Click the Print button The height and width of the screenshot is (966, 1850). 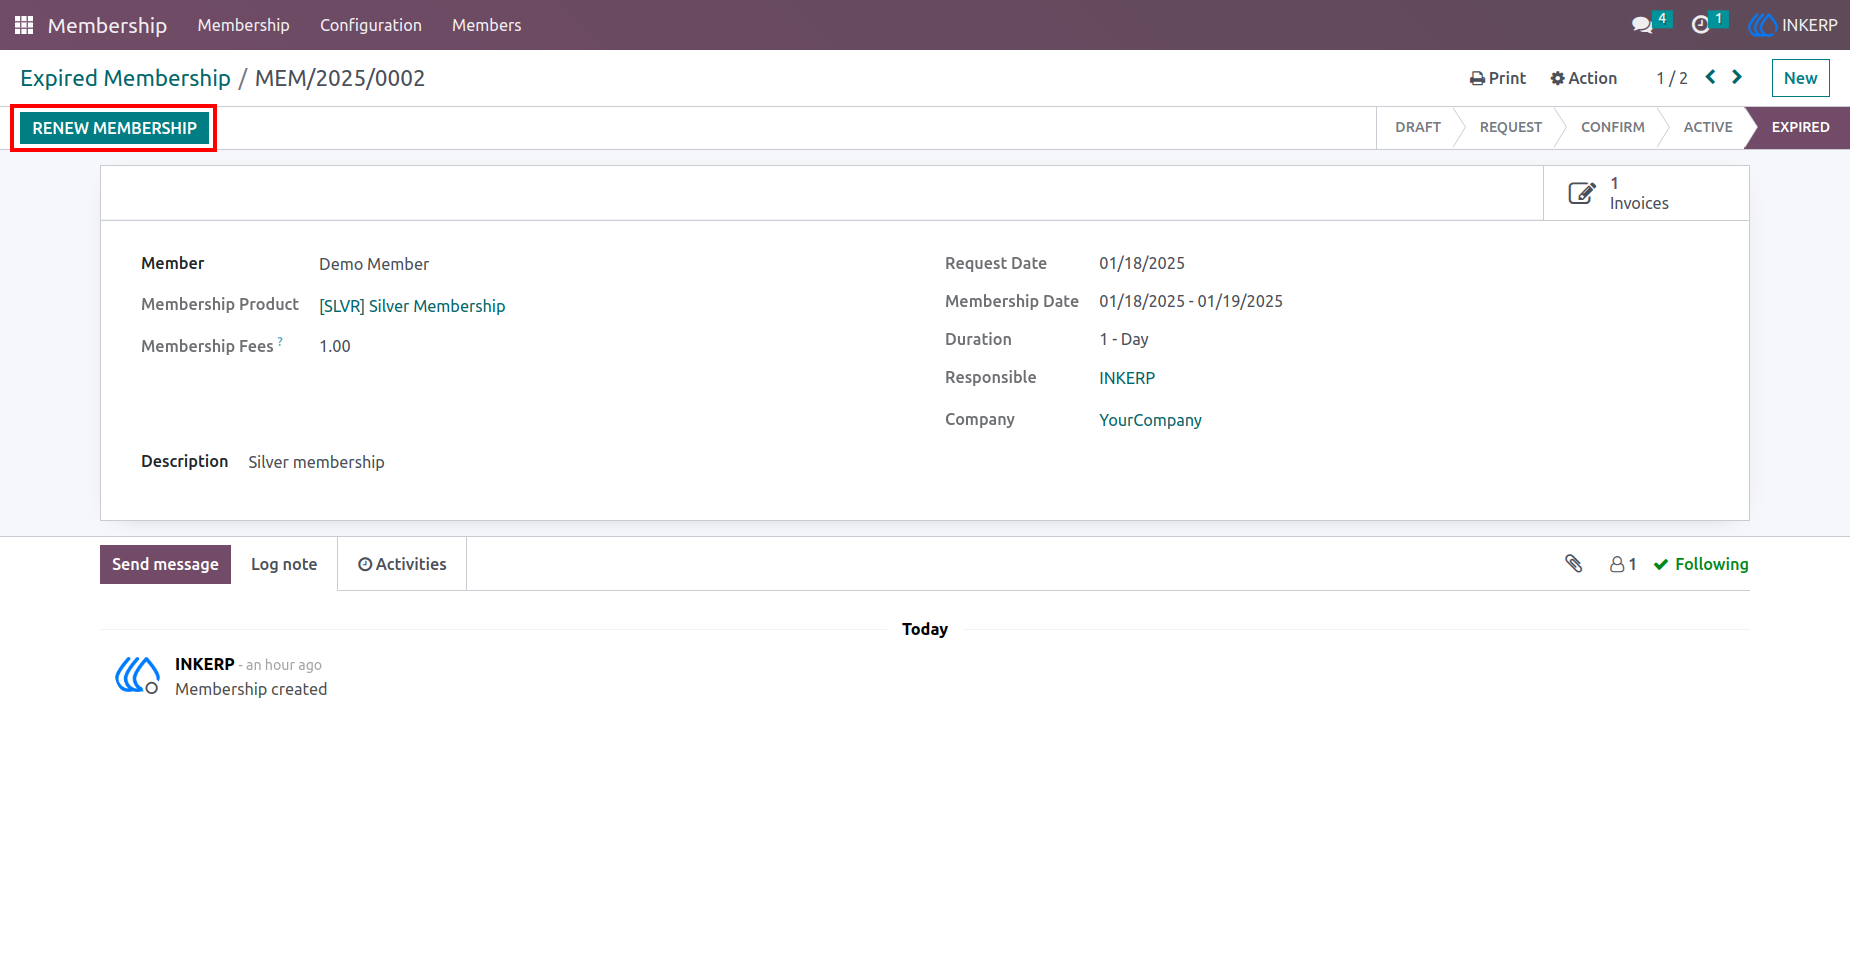1498,78
